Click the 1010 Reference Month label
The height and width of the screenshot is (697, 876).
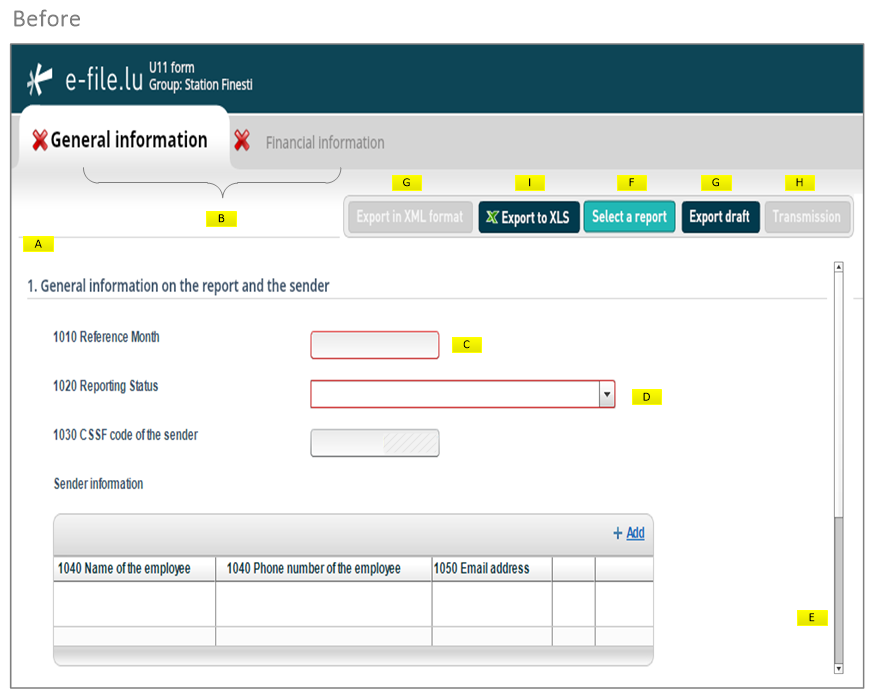click(106, 337)
